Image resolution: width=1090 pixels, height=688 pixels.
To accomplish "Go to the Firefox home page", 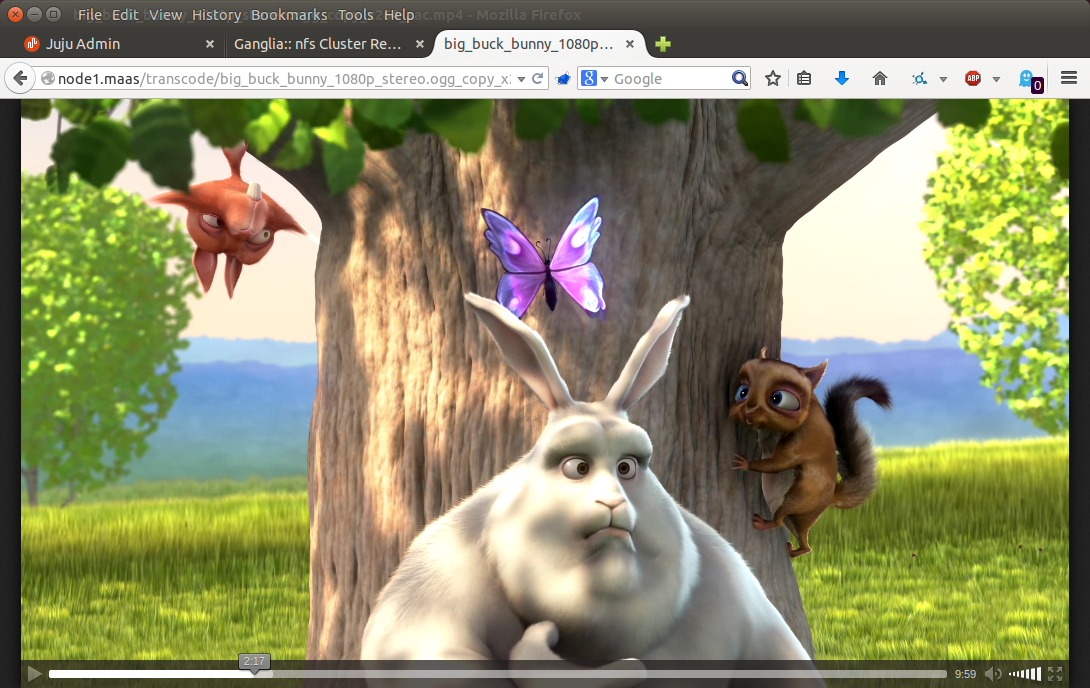I will point(880,79).
